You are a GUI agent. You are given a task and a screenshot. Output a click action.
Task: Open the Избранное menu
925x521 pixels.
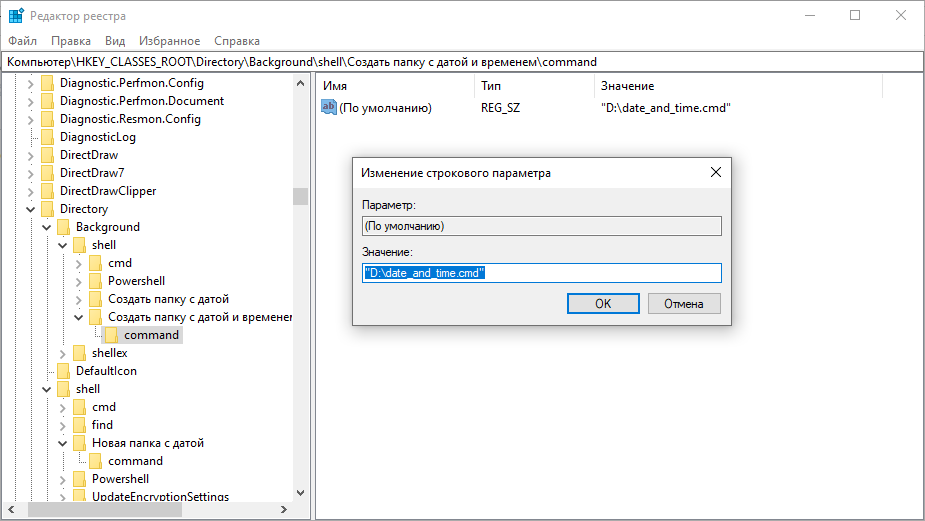click(169, 41)
